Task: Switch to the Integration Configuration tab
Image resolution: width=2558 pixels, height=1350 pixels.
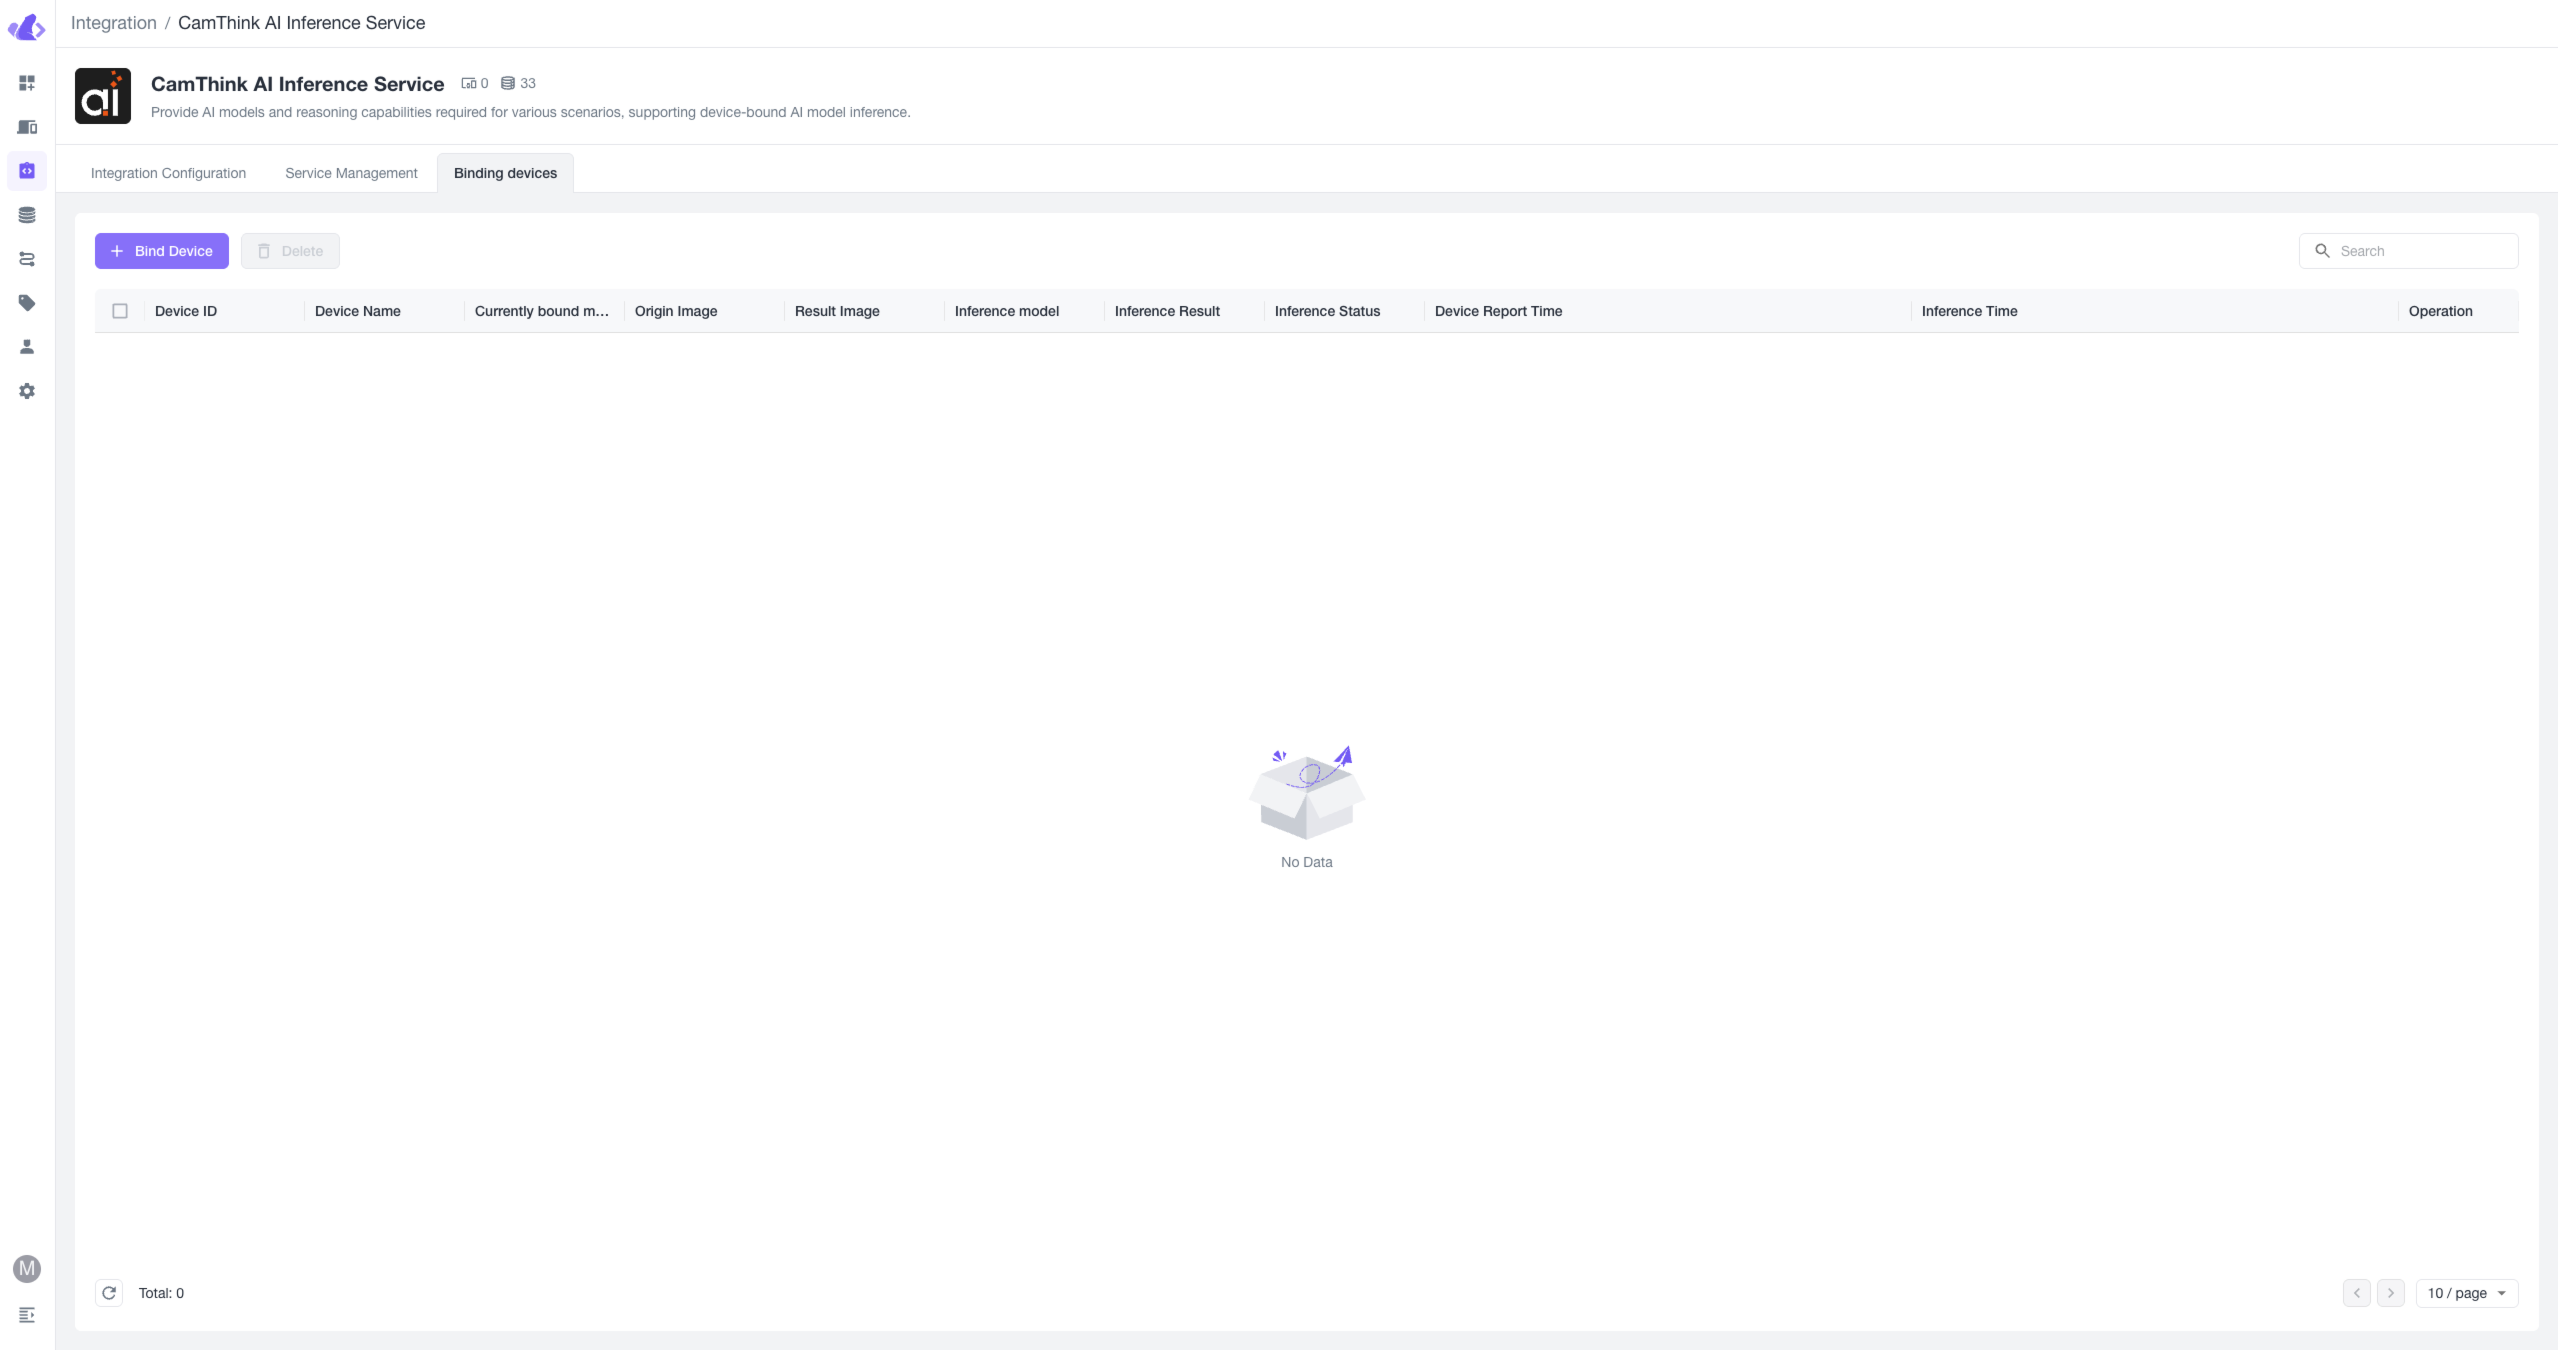Action: tap(168, 172)
